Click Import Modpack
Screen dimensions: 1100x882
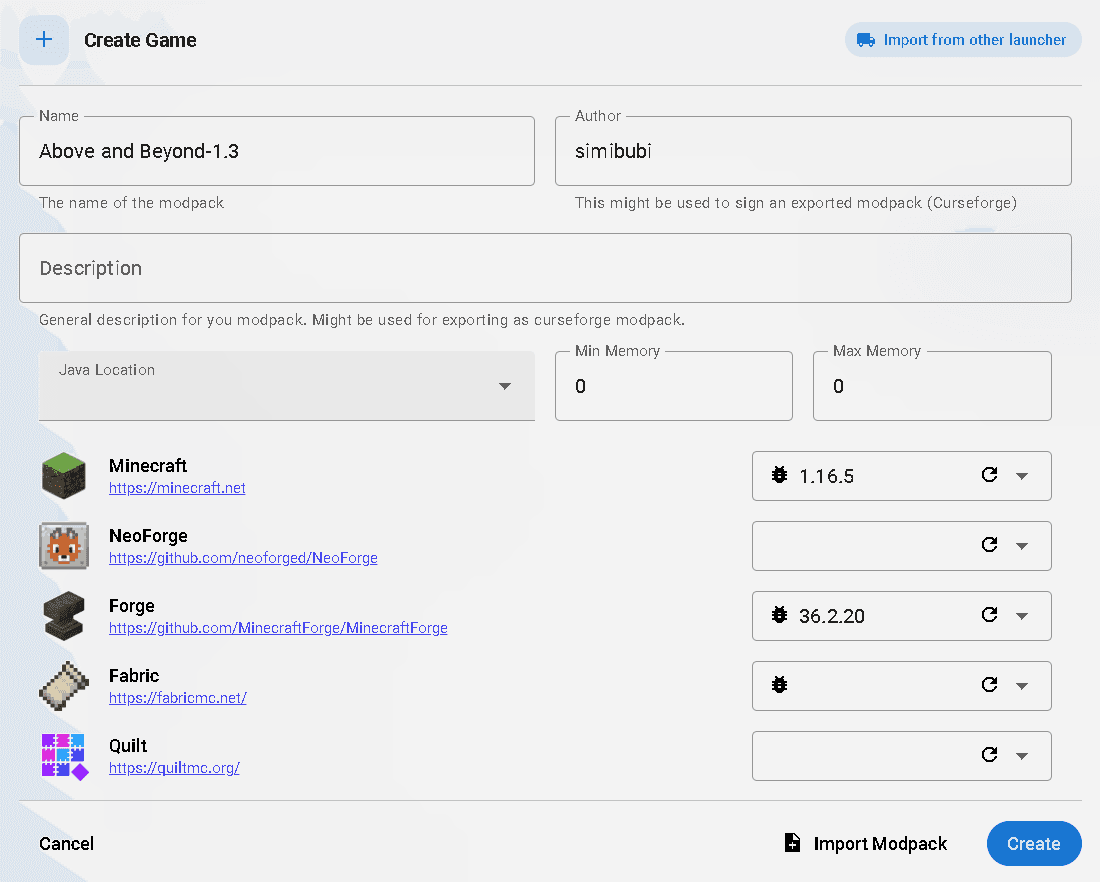point(866,843)
